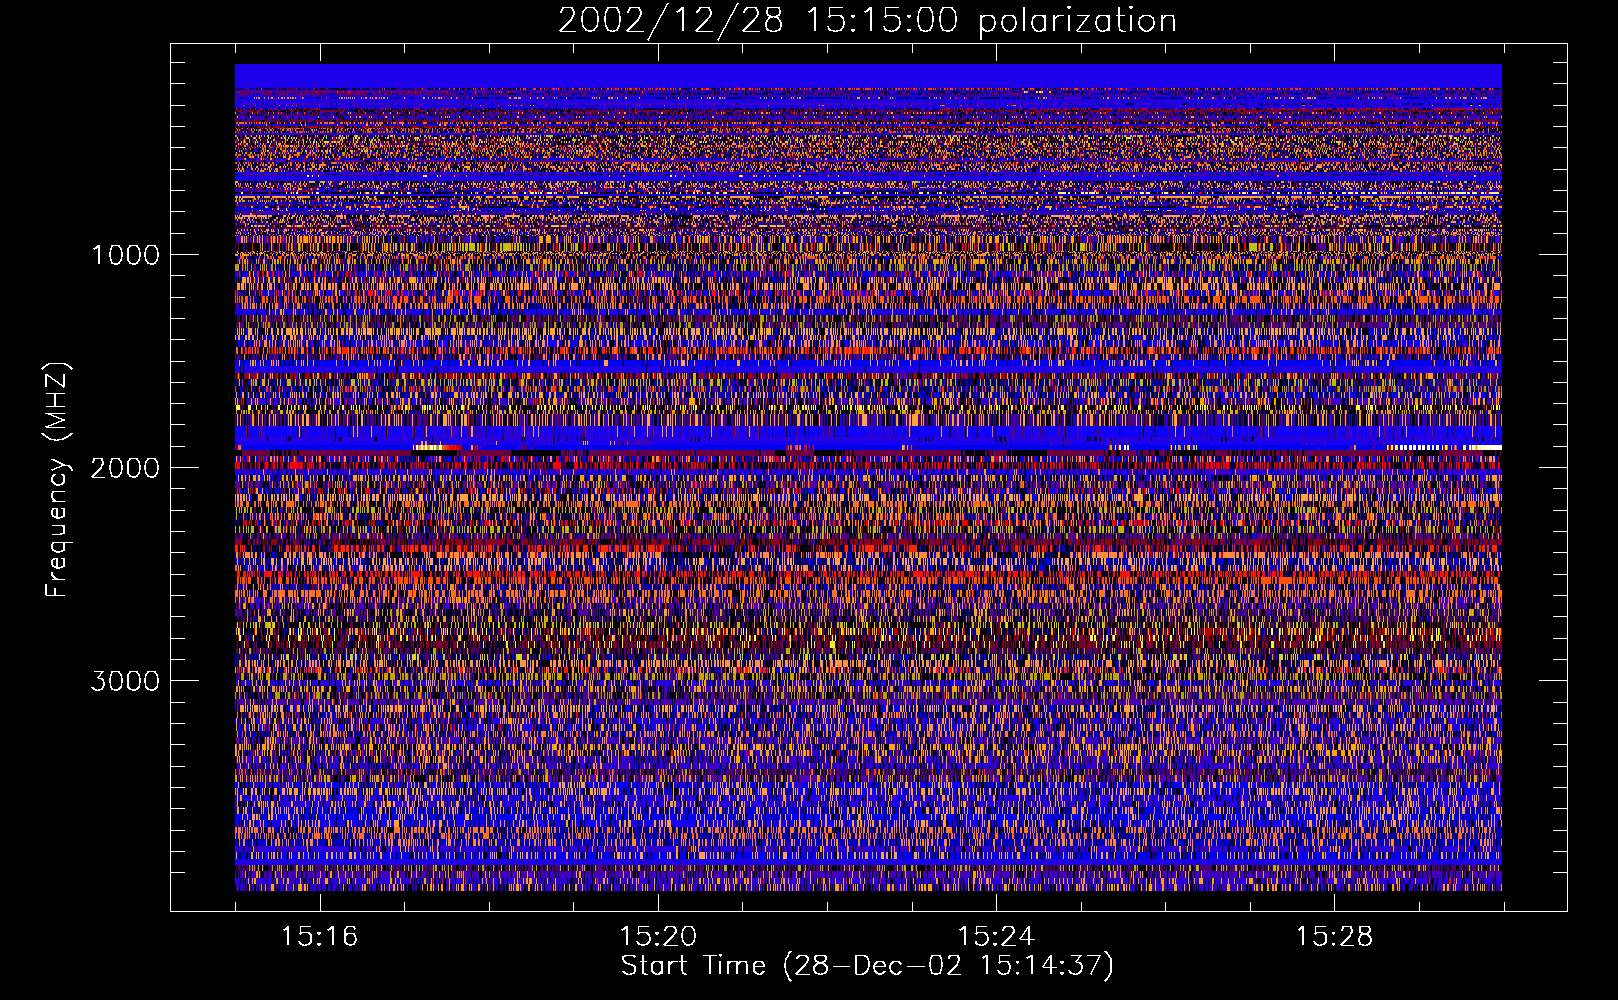Click the 2000 frequency tick label
Viewport: 1618px width, 1000px height.
(x=125, y=468)
